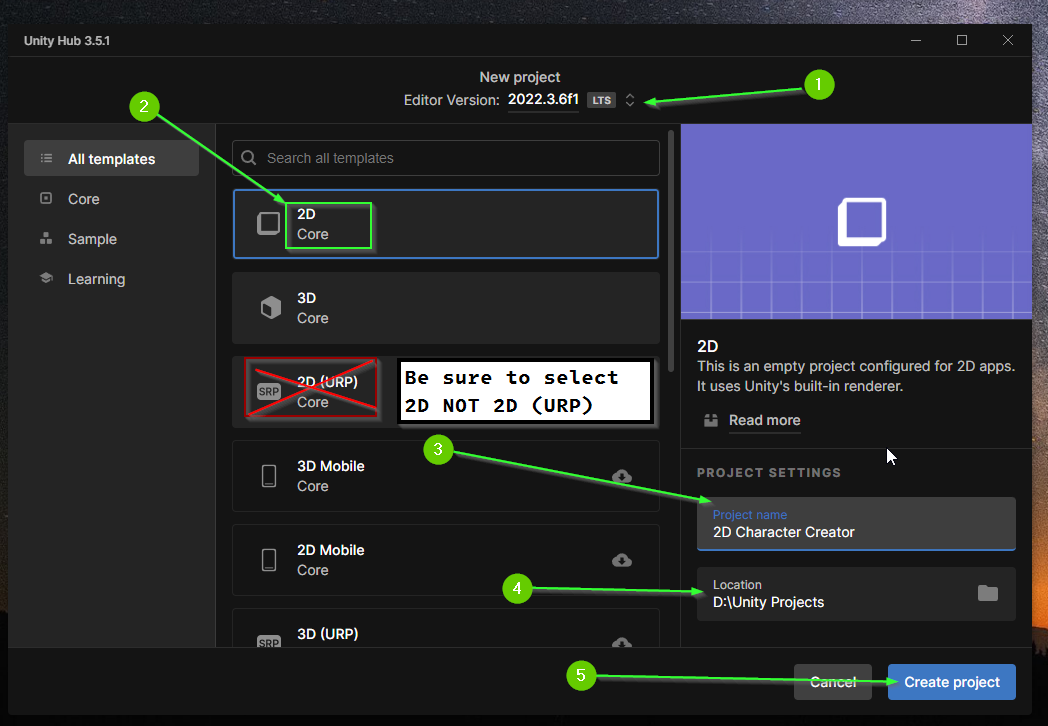Click the 2D template preview image
1048x726 pixels.
(856, 220)
